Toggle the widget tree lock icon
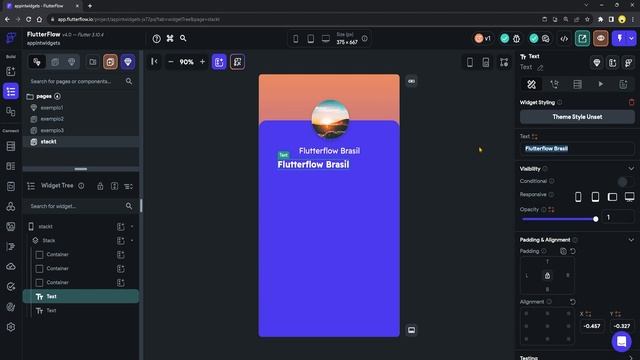 100,186
